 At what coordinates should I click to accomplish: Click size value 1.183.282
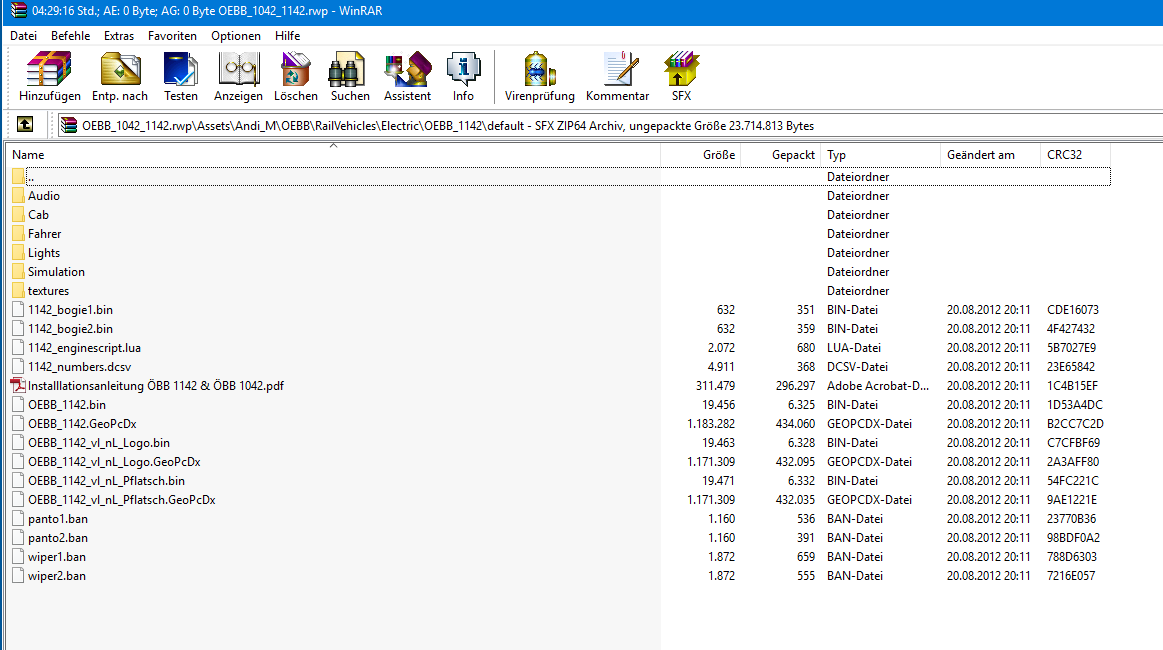click(x=711, y=424)
